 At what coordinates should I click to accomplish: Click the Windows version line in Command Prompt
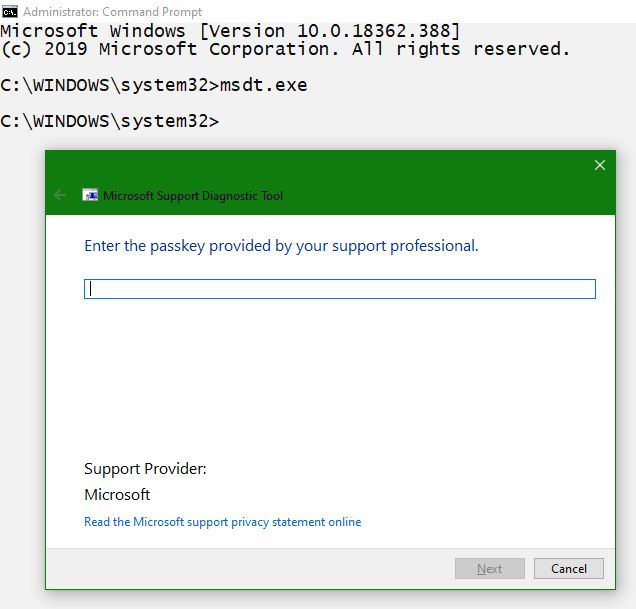click(x=230, y=31)
